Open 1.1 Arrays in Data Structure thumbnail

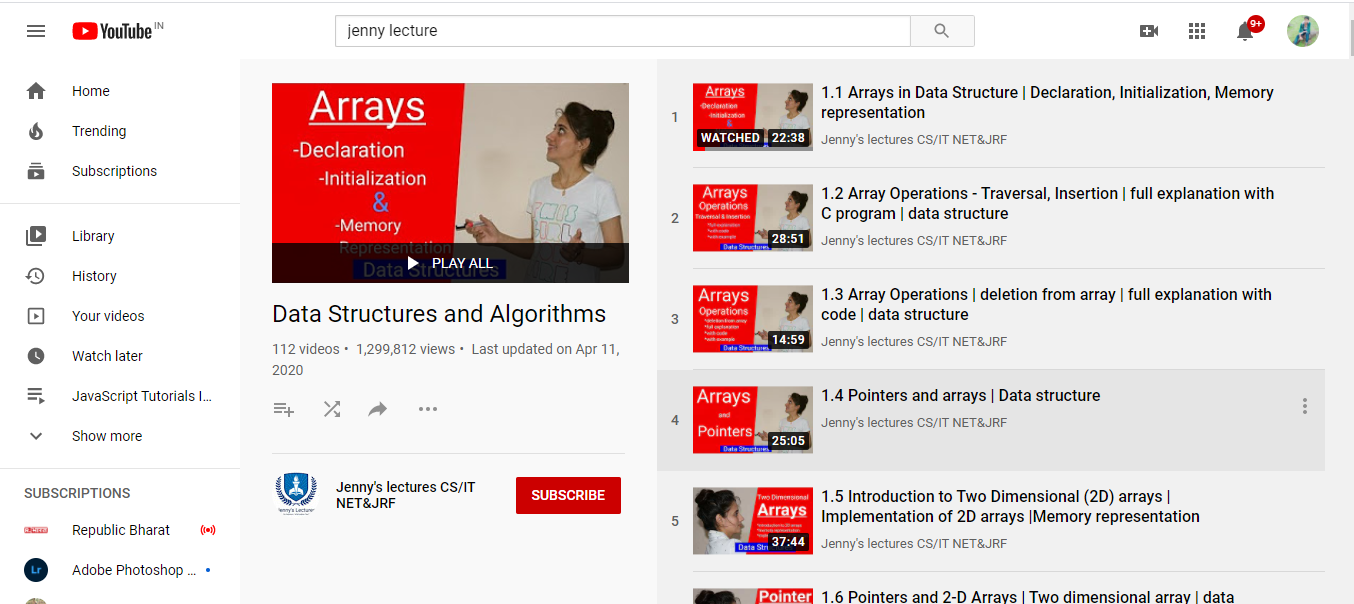753,117
